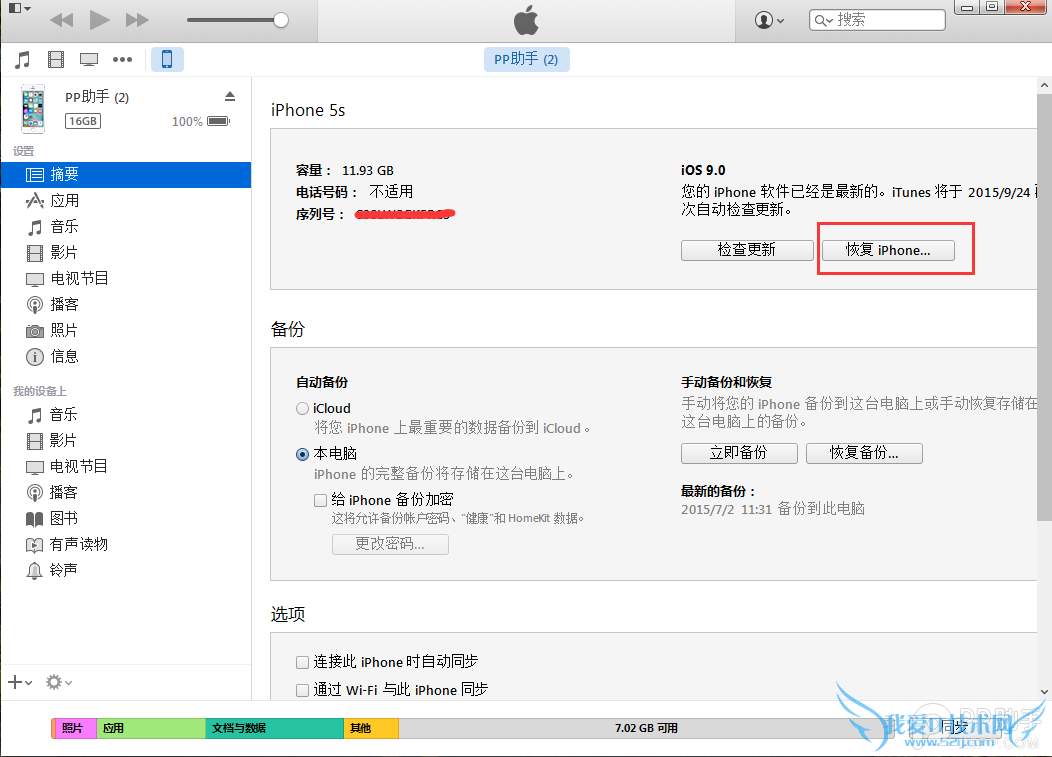Click 检查更新 button
The height and width of the screenshot is (757, 1052).
coord(747,250)
